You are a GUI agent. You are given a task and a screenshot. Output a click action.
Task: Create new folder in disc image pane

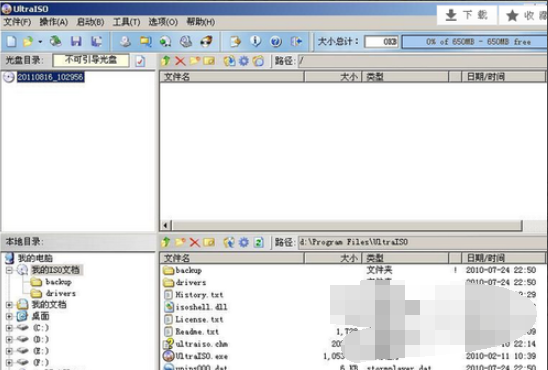pos(195,61)
